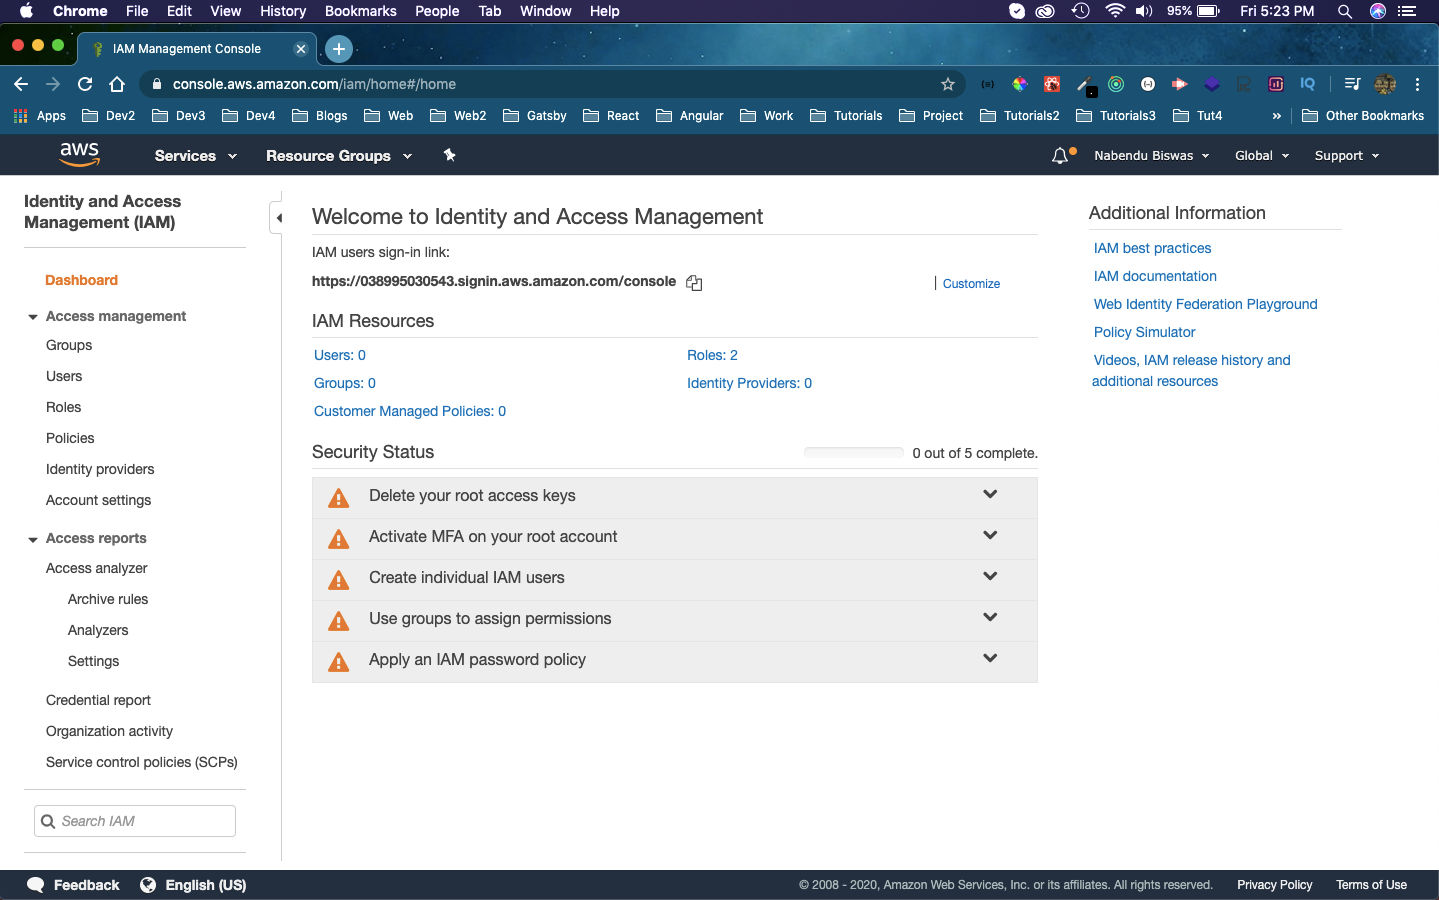
Task: Click the Security Status progress bar
Action: 854,453
